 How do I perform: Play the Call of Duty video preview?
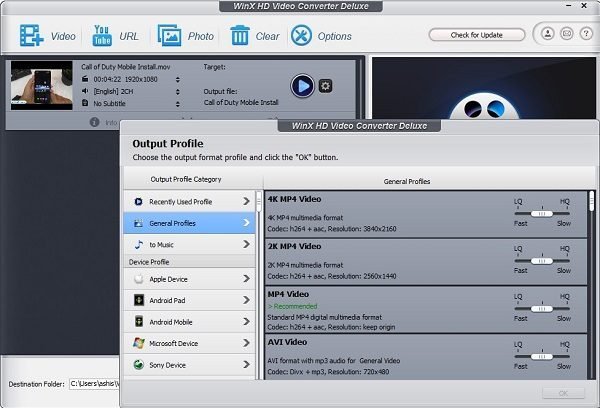(302, 86)
